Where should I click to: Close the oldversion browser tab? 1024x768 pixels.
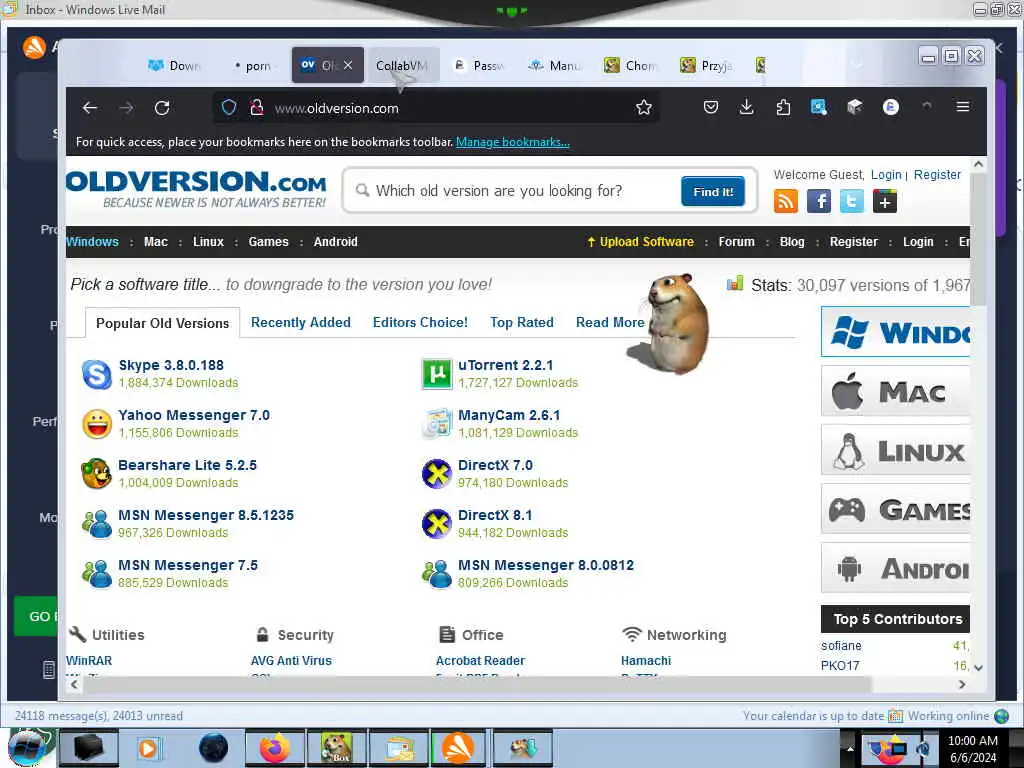pyautogui.click(x=348, y=65)
